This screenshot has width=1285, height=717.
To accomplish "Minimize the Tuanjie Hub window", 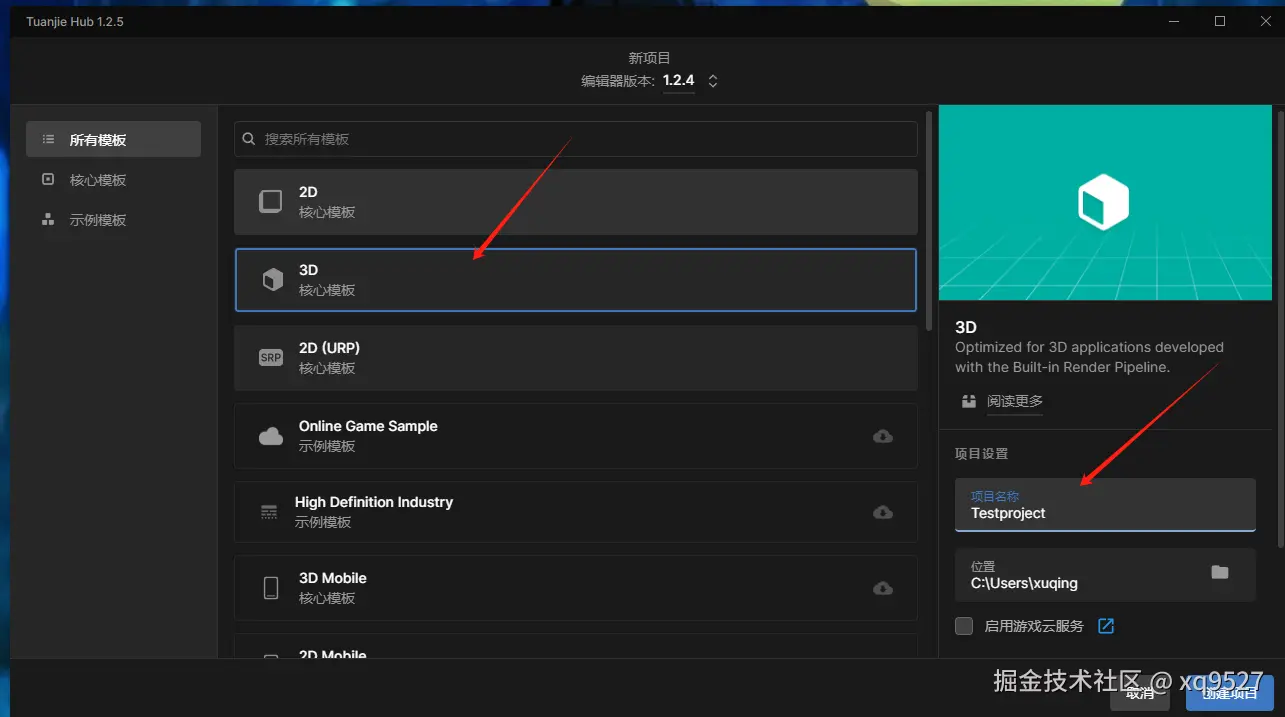I will point(1174,21).
